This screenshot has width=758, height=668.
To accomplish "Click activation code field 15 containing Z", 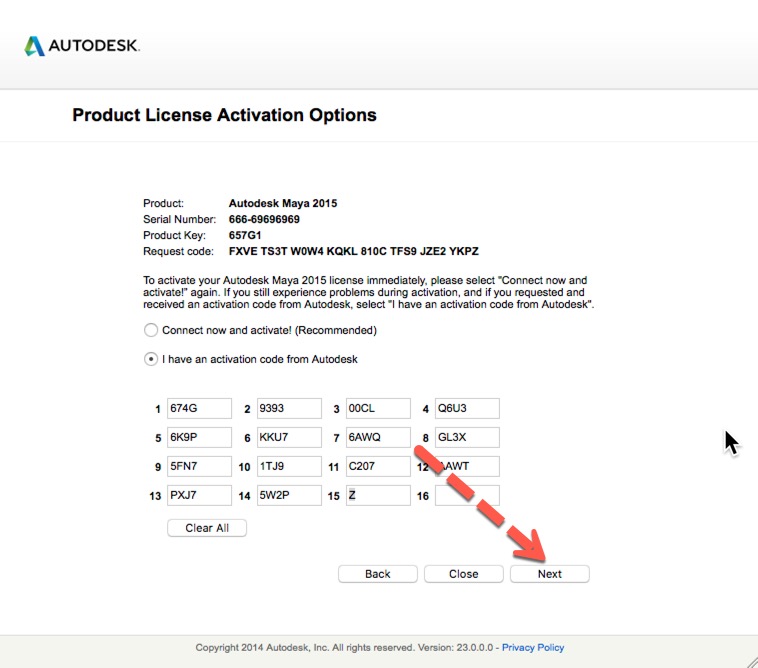I will [378, 495].
